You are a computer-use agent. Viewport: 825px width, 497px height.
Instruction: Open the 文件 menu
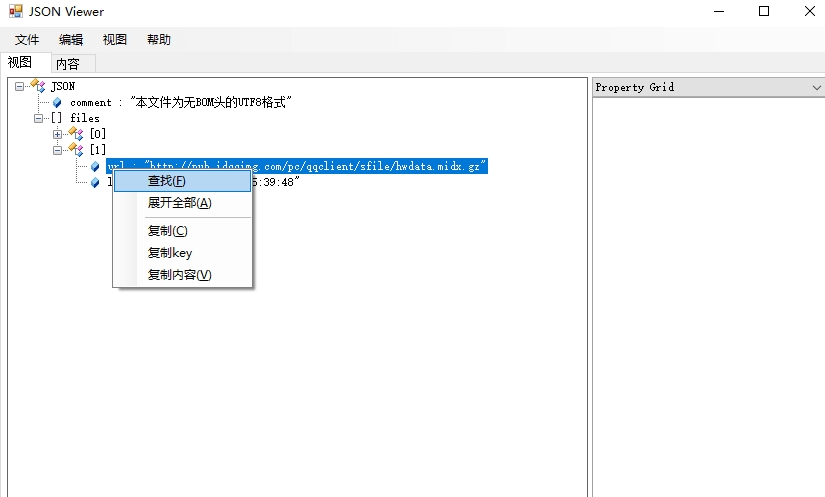coord(27,39)
